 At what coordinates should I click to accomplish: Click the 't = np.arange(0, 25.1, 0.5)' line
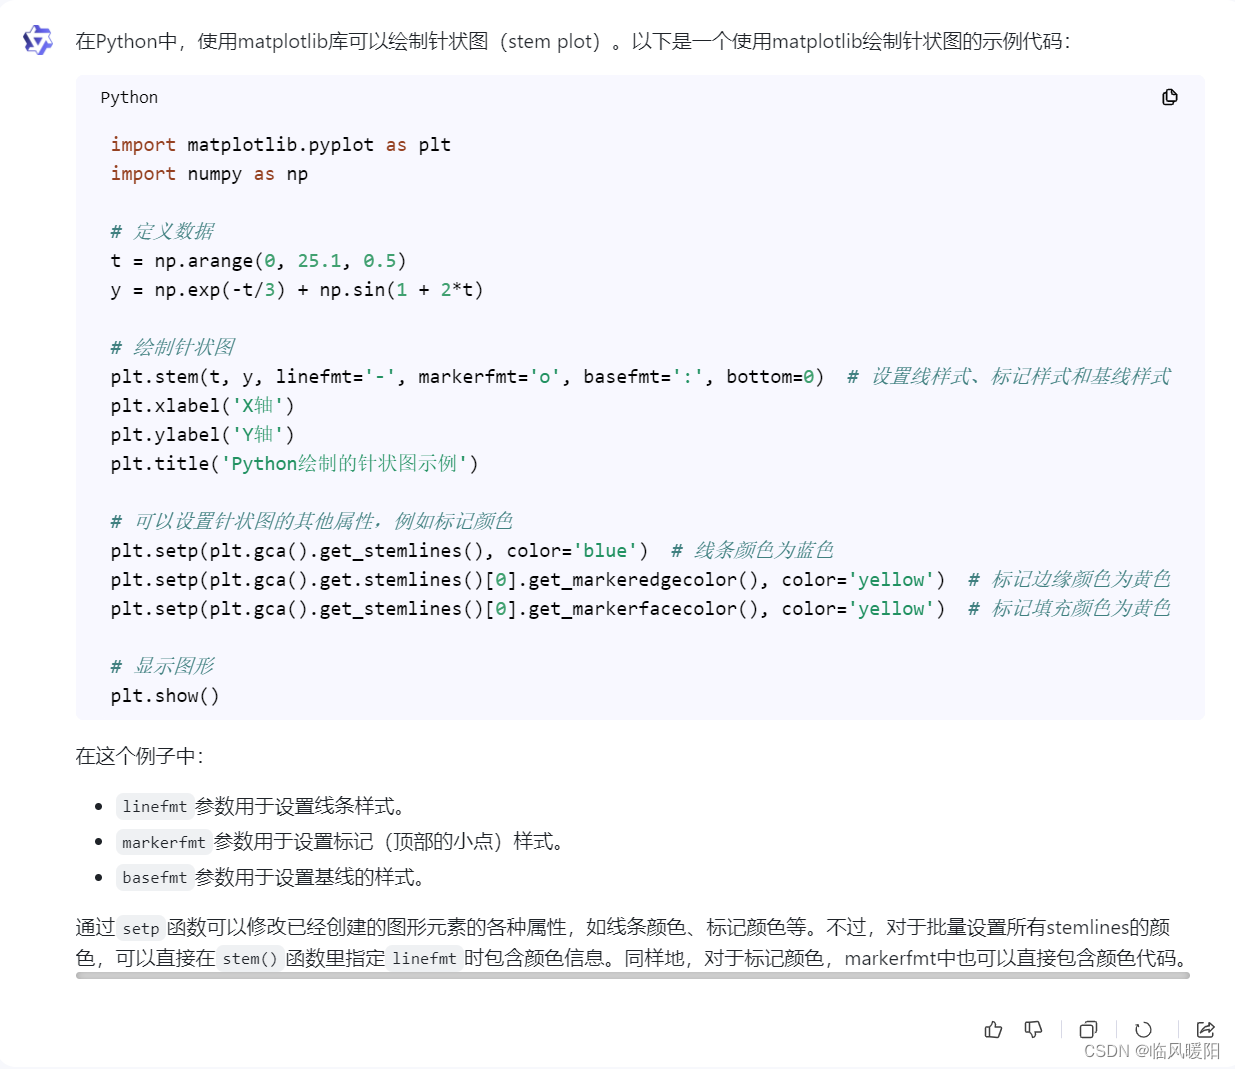(x=258, y=261)
